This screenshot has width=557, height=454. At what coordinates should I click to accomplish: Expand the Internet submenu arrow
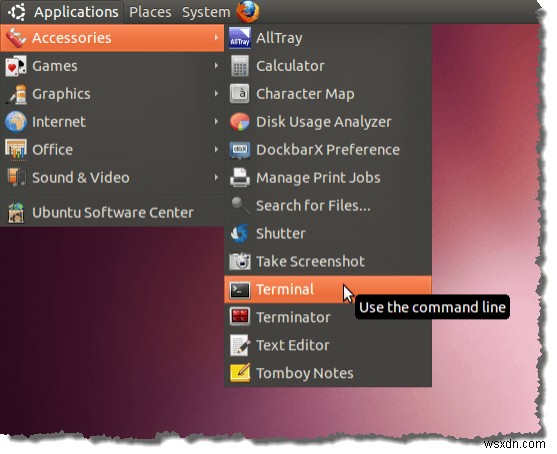216,121
